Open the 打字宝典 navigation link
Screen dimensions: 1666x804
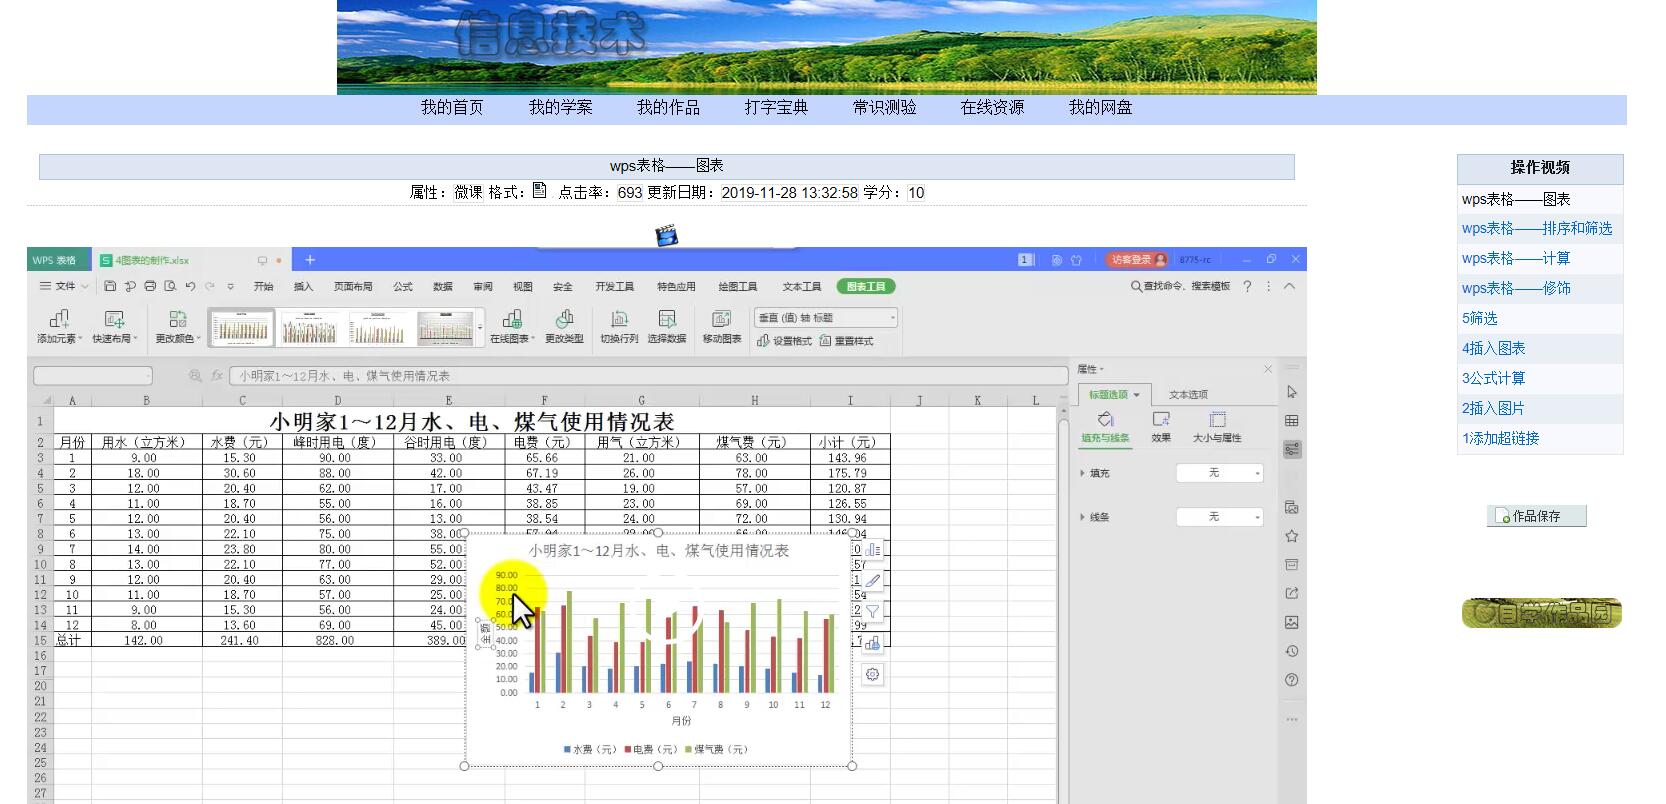[776, 107]
